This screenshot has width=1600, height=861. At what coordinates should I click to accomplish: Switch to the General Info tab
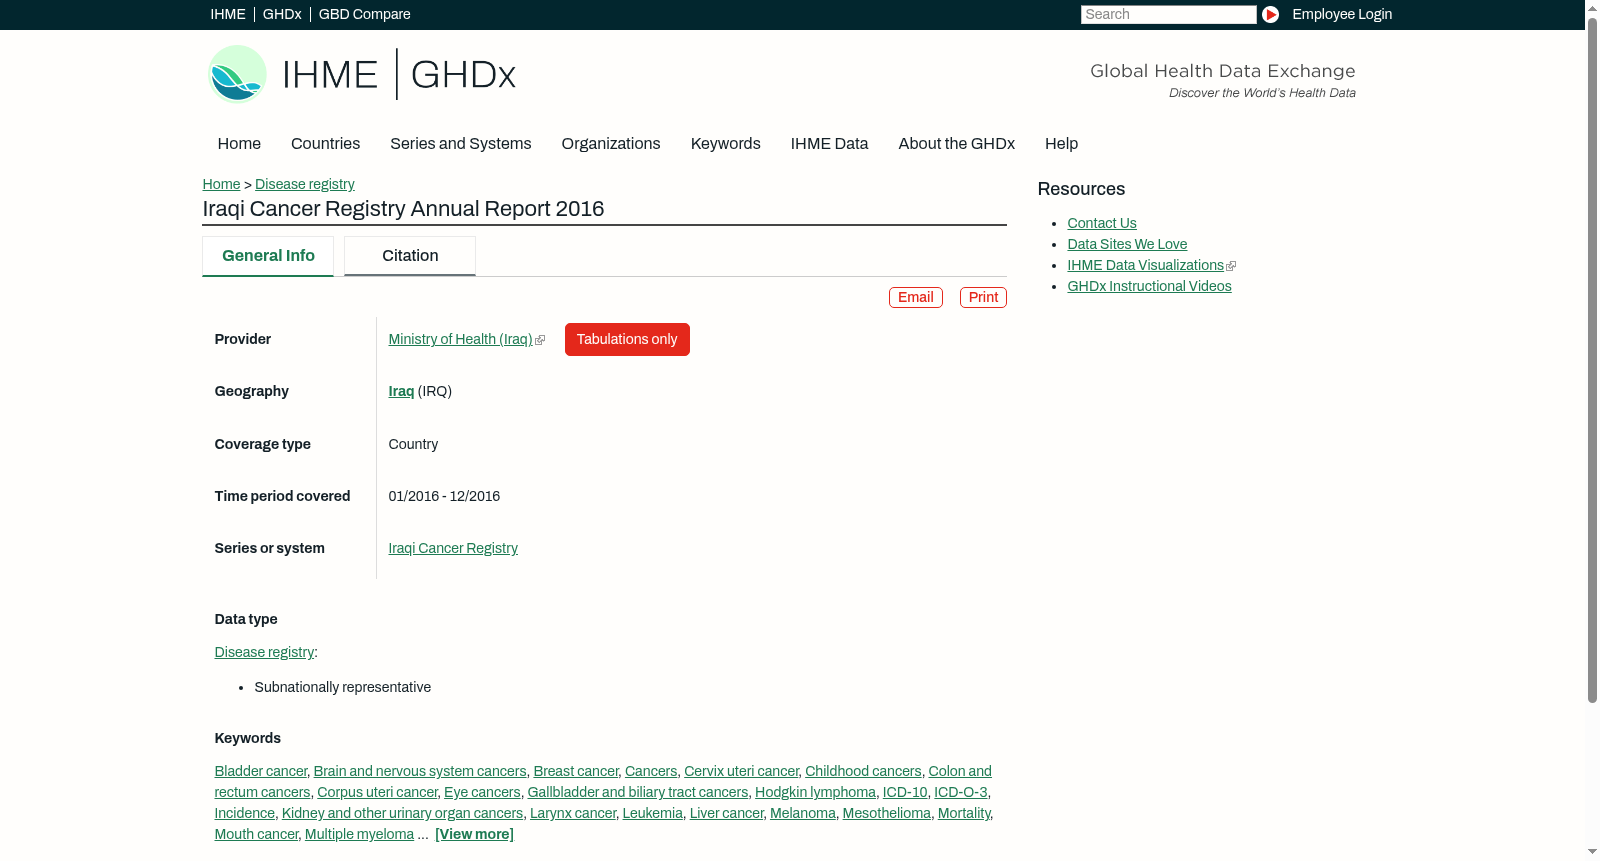[x=268, y=256]
